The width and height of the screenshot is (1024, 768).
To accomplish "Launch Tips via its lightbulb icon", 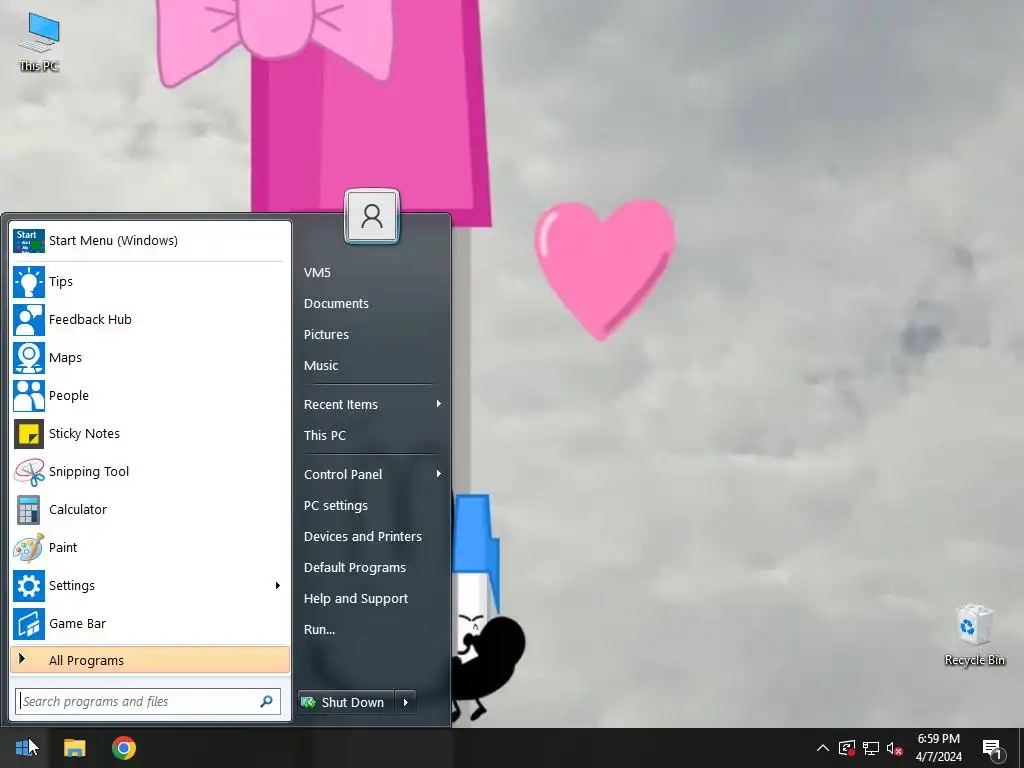I will [x=29, y=281].
